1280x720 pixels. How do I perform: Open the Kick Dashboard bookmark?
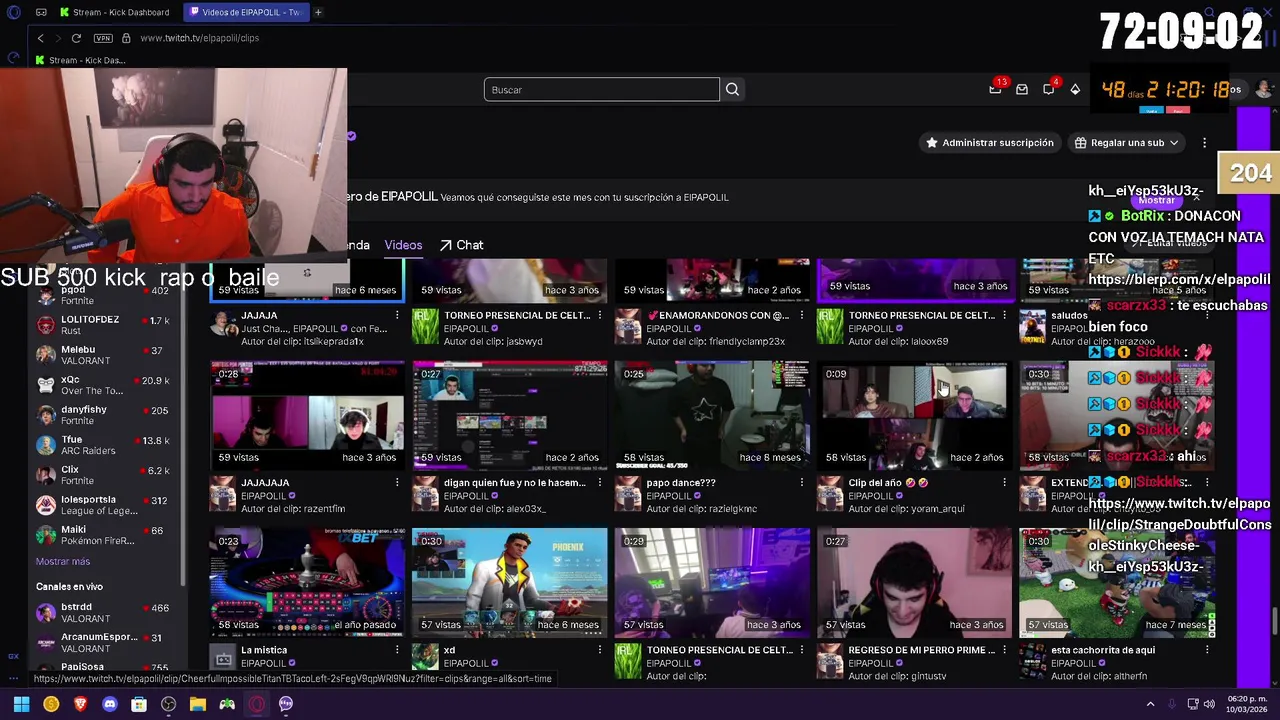pyautogui.click(x=80, y=60)
